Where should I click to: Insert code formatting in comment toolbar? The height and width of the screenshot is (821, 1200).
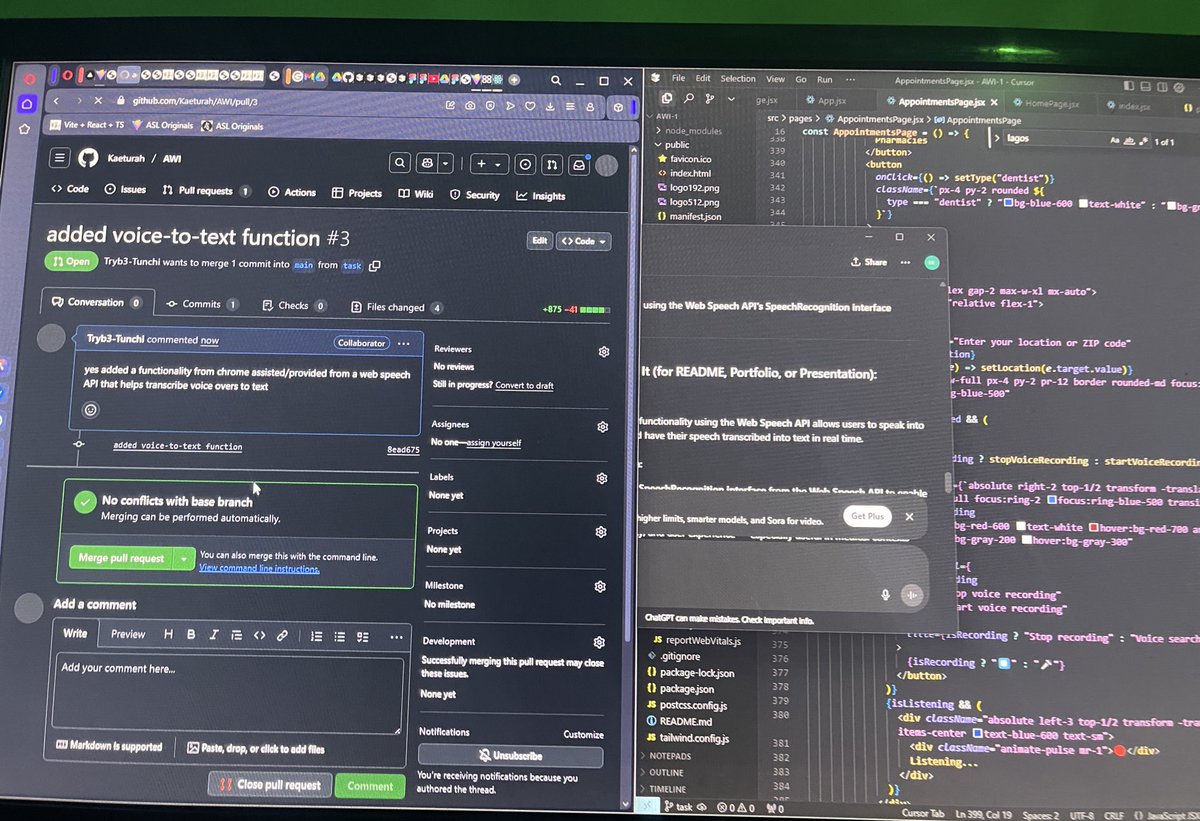click(x=259, y=635)
